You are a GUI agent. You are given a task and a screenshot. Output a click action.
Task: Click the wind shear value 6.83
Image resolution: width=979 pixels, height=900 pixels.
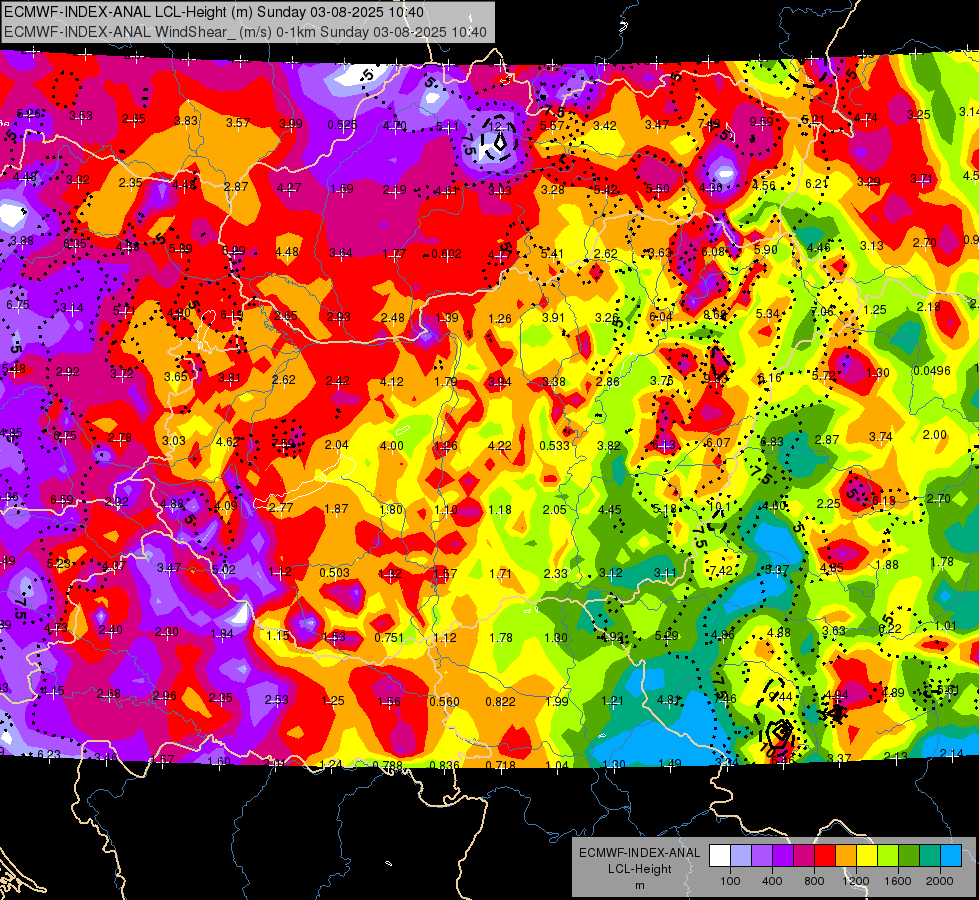772,442
